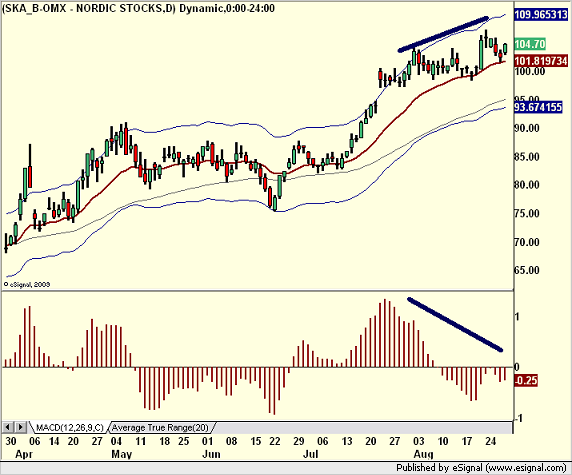Switch to the MACD(12,26,9,C) tab
The width and height of the screenshot is (572, 475).
click(x=69, y=427)
